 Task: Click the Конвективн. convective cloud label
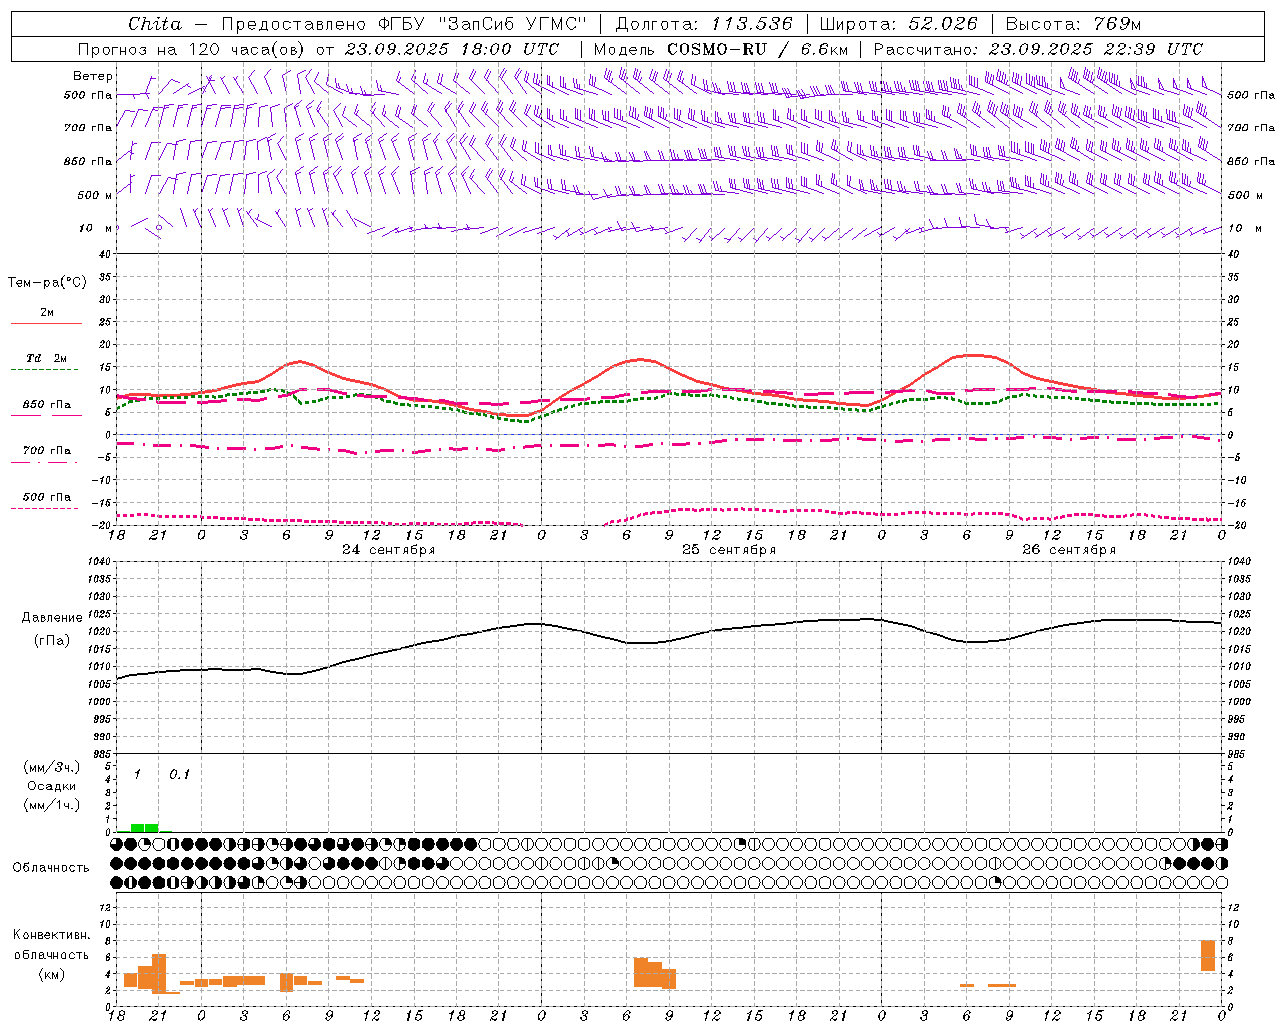52,935
